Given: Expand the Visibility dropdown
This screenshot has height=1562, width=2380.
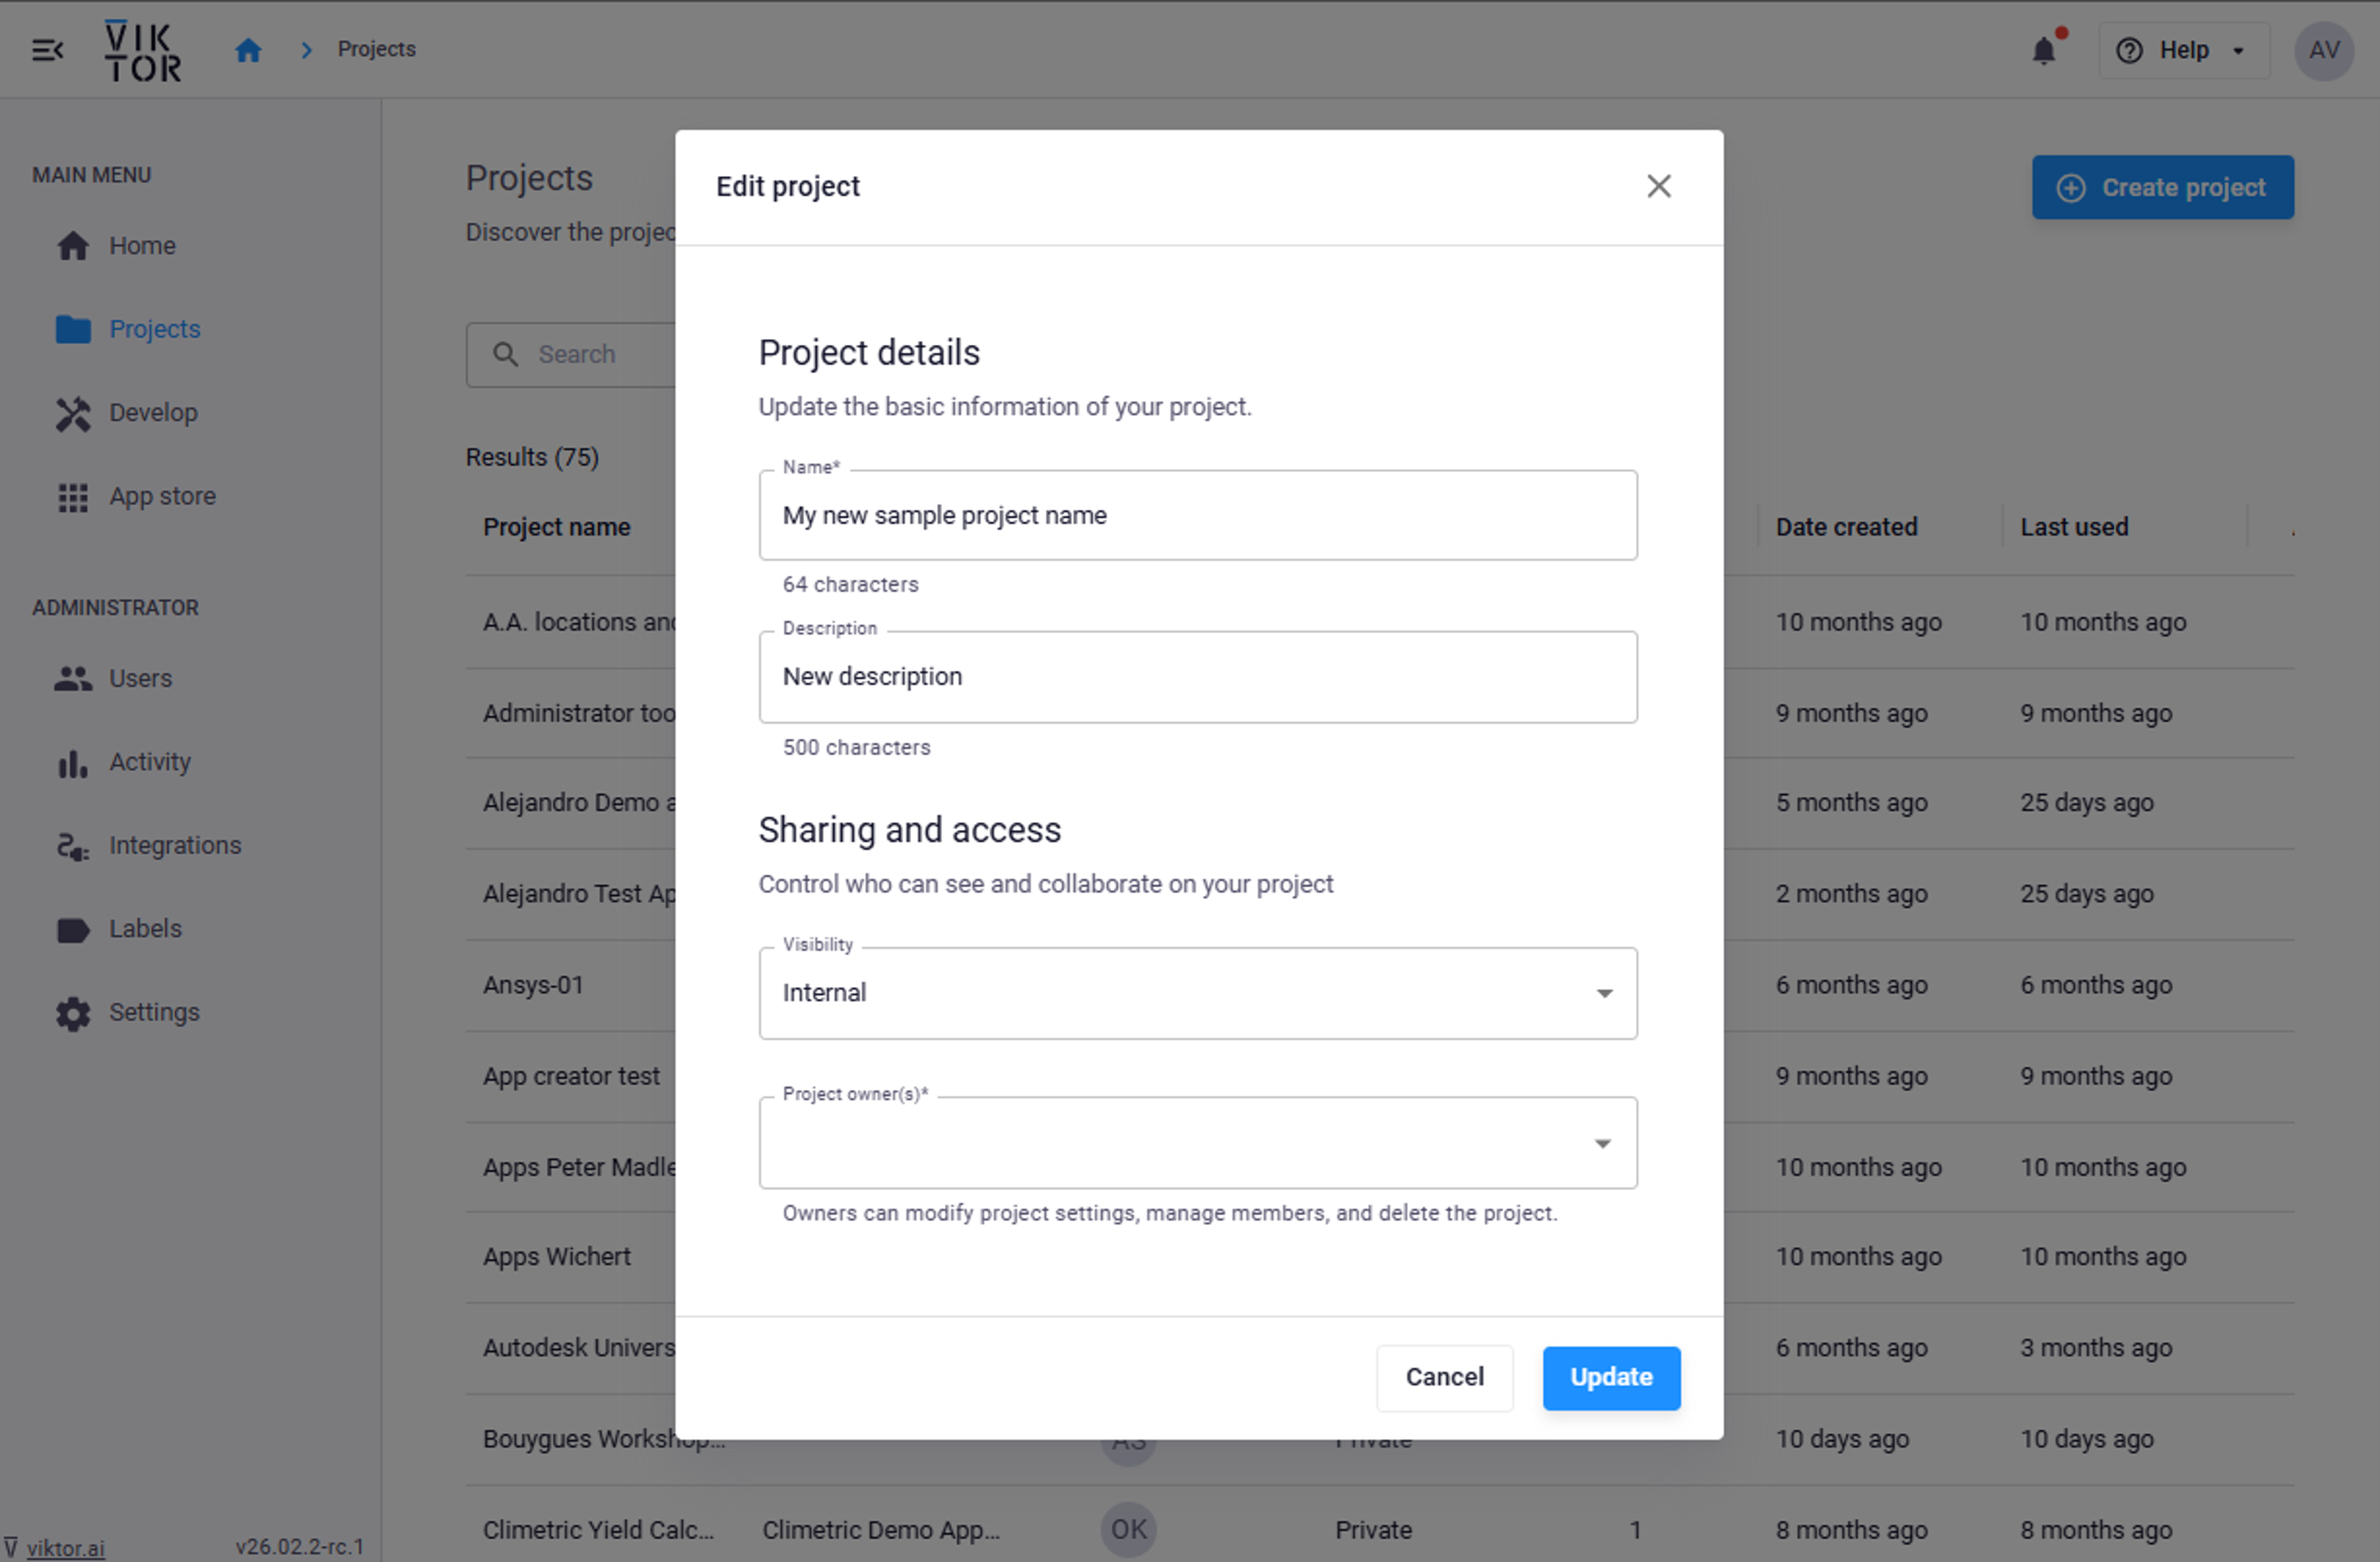Looking at the screenshot, I should (1197, 993).
